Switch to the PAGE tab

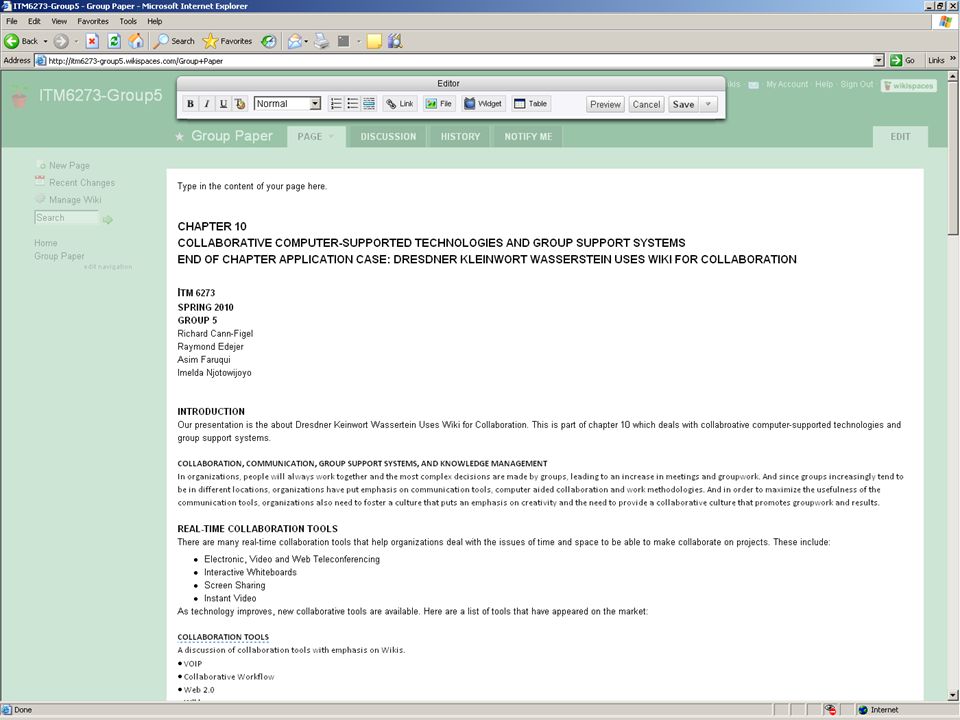316,137
